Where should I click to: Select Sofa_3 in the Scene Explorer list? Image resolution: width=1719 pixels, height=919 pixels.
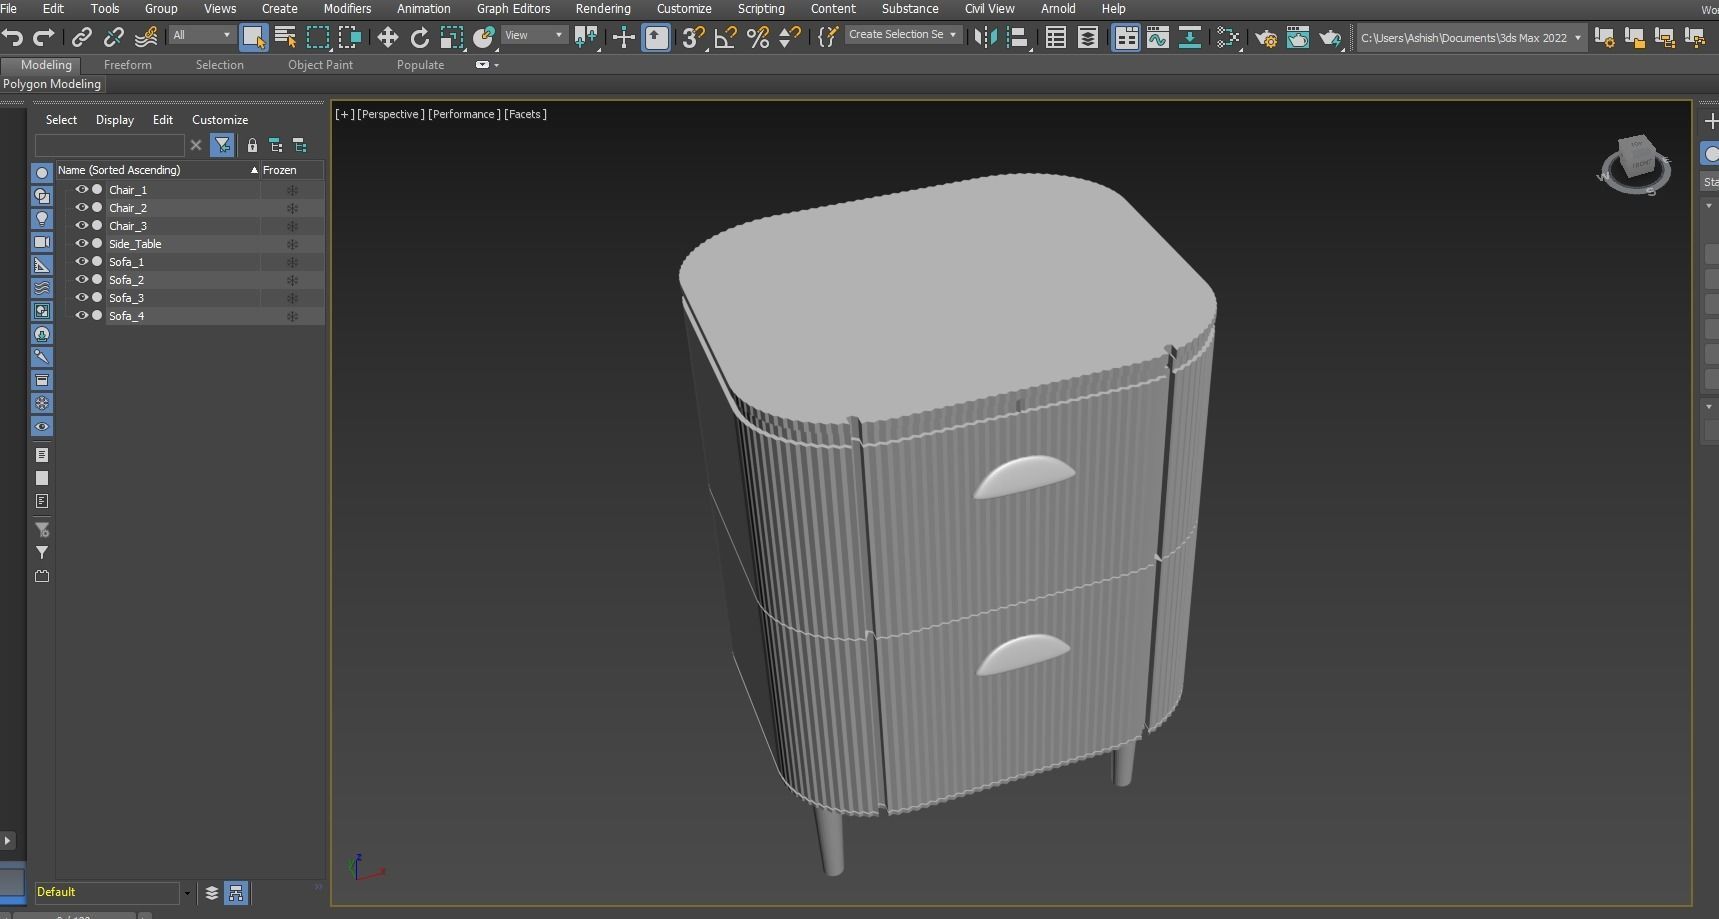pyautogui.click(x=126, y=298)
